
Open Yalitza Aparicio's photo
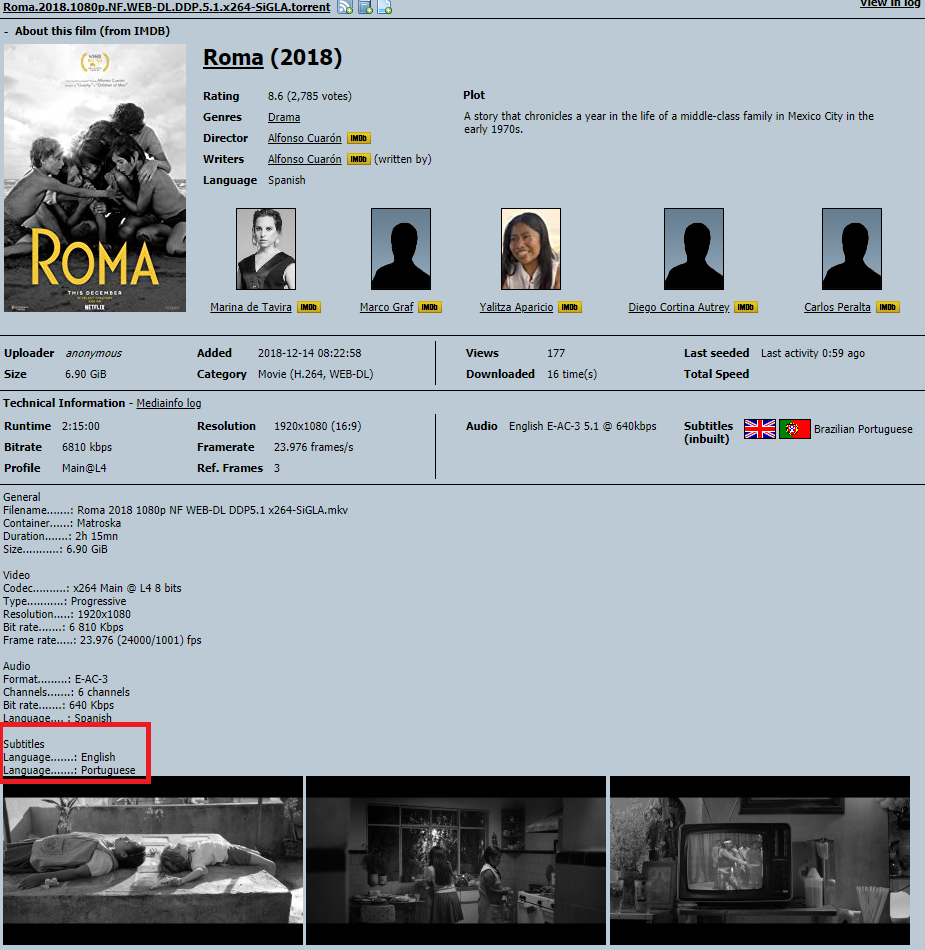tap(531, 249)
